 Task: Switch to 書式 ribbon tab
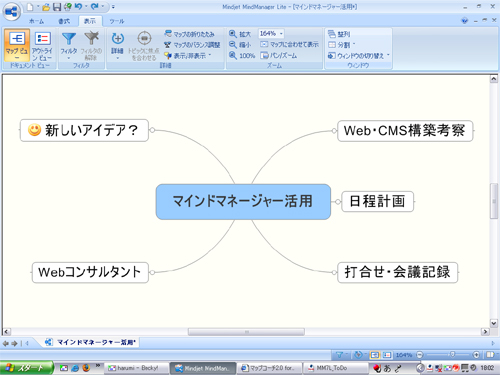64,21
